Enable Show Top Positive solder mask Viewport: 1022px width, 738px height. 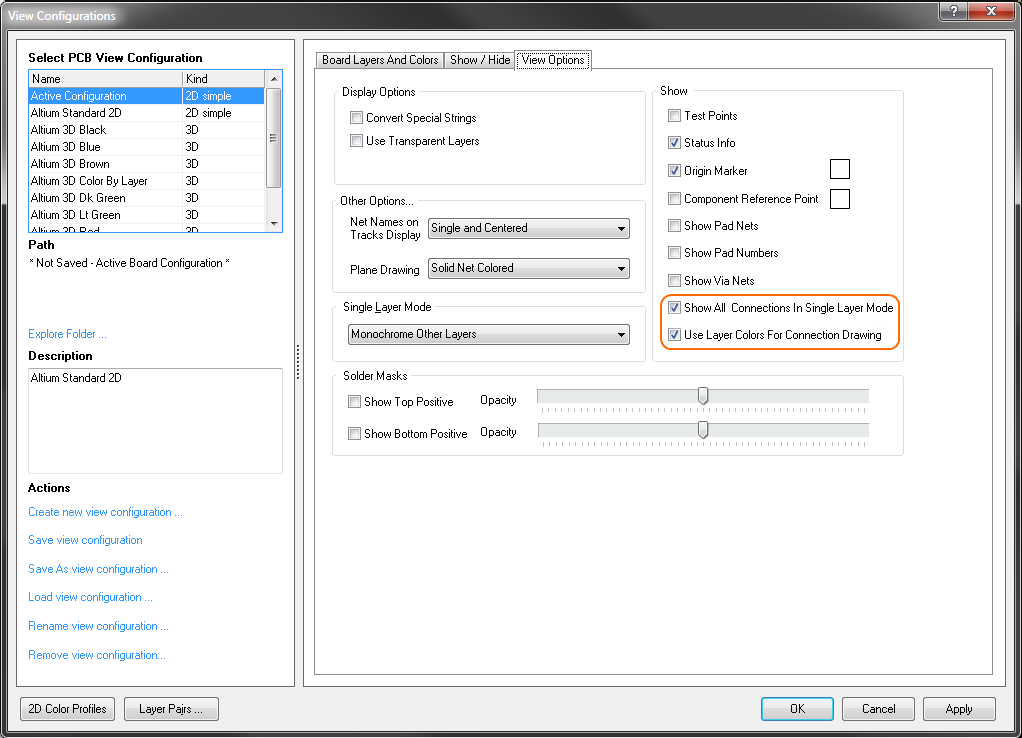(355, 402)
